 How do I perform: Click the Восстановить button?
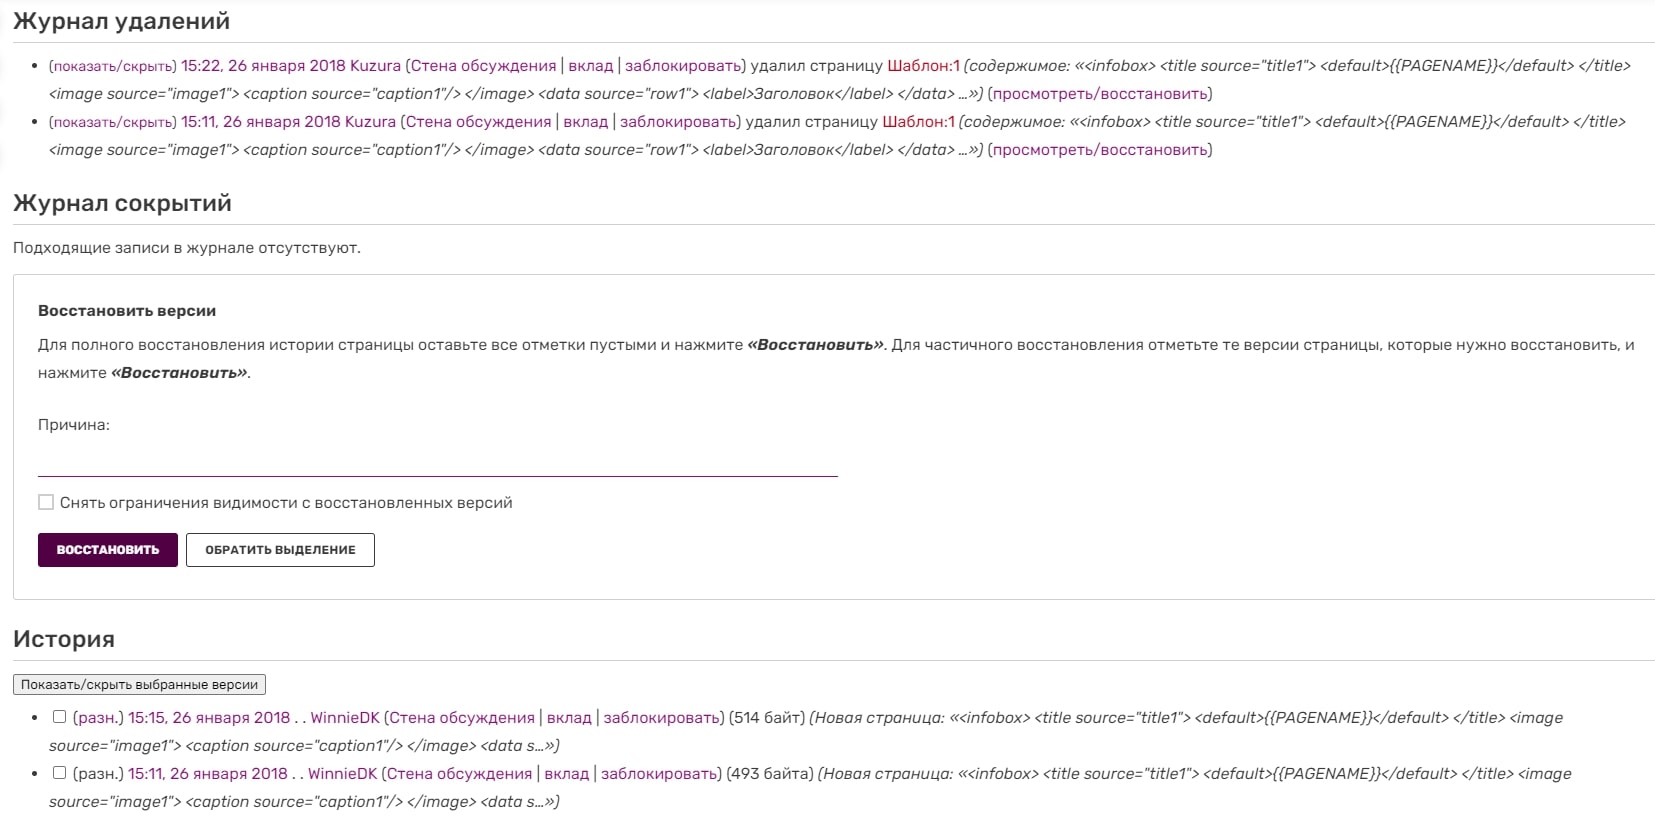108,550
